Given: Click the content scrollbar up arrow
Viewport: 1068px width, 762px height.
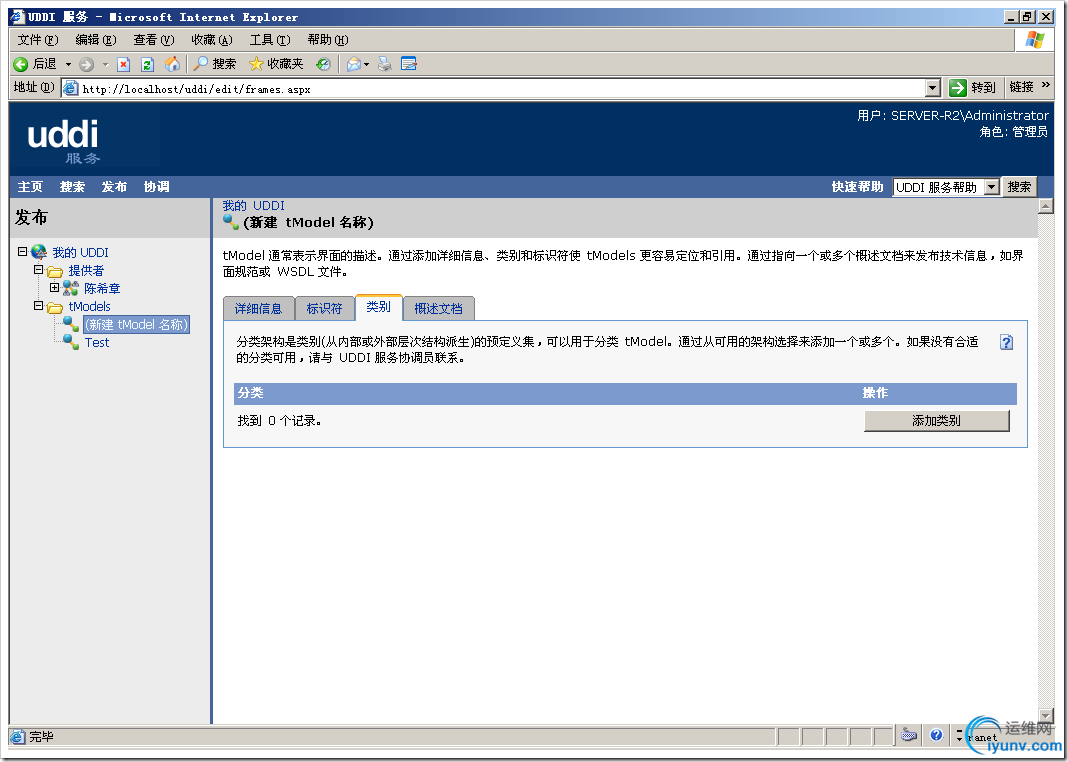Looking at the screenshot, I should (x=1046, y=206).
